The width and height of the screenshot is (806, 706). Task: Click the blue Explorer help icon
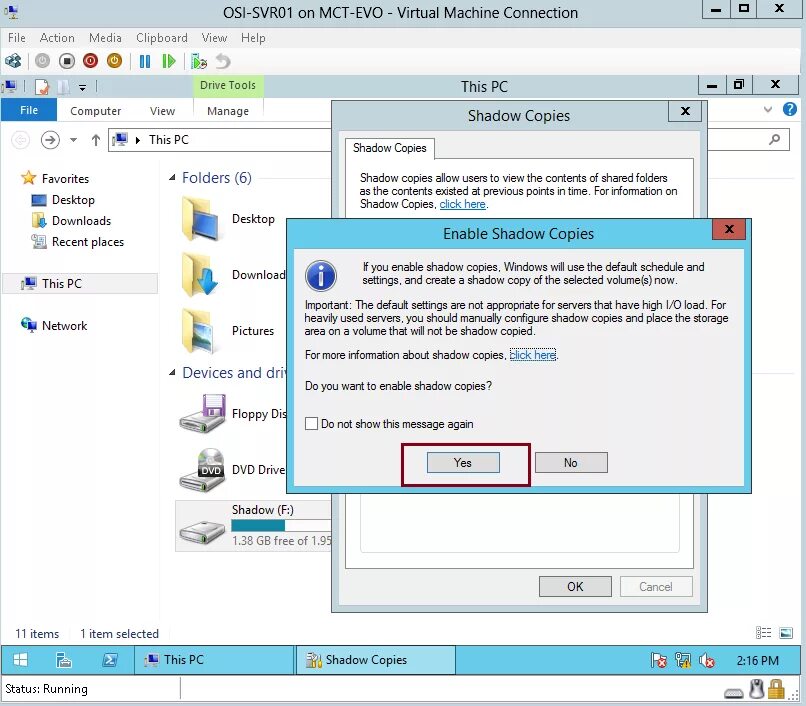point(790,109)
